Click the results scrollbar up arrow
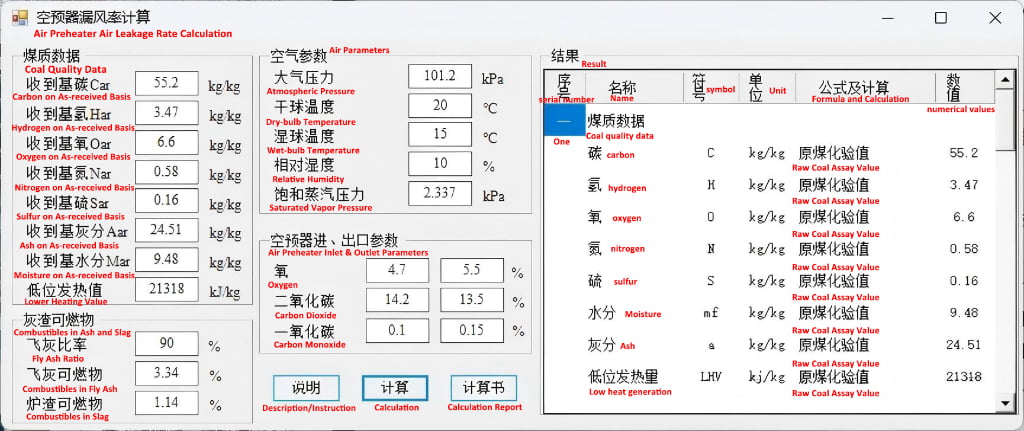 pyautogui.click(x=1003, y=80)
